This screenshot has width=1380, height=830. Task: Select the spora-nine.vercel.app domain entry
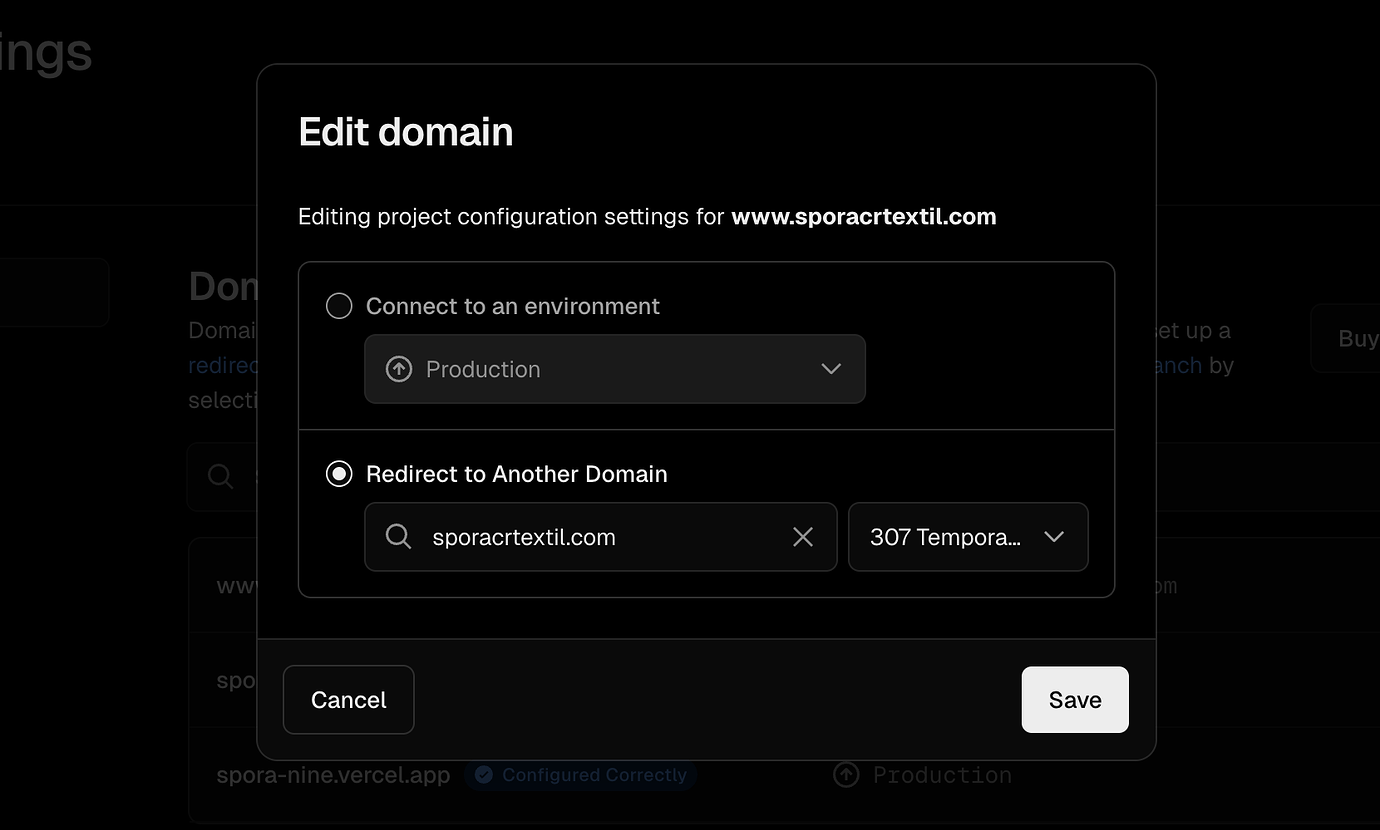(x=333, y=774)
